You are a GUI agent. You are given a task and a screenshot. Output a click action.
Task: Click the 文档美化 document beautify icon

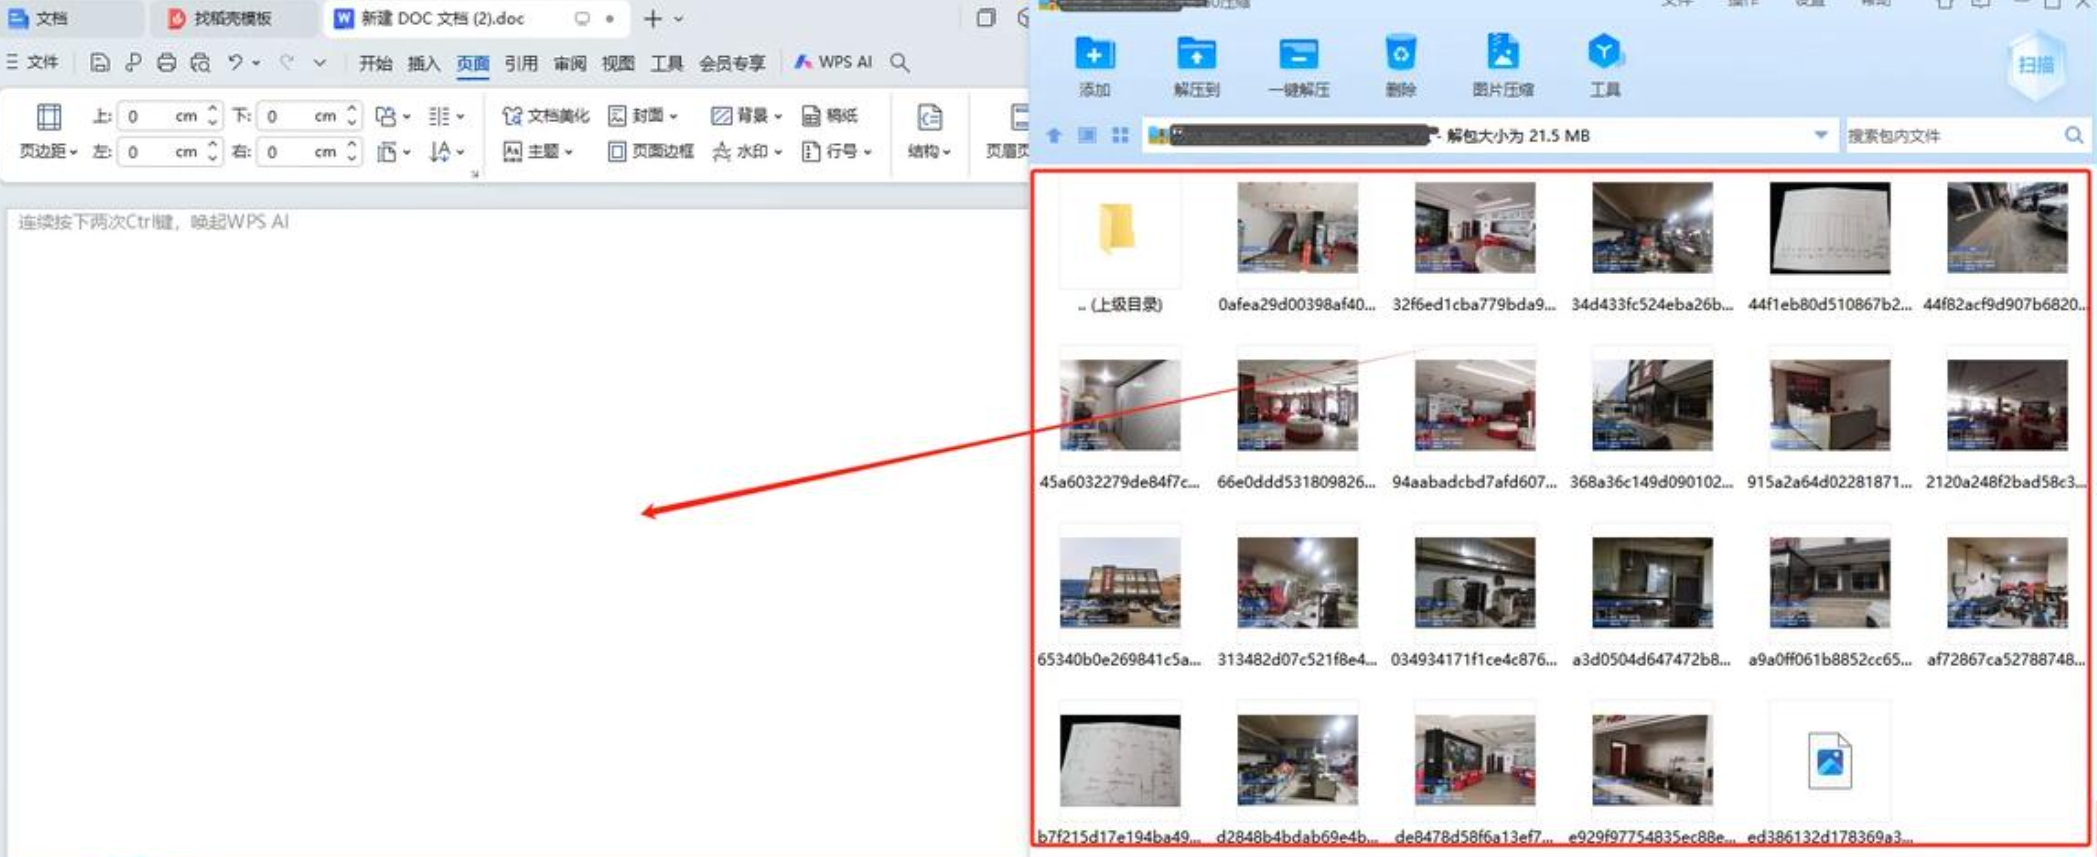[x=545, y=116]
